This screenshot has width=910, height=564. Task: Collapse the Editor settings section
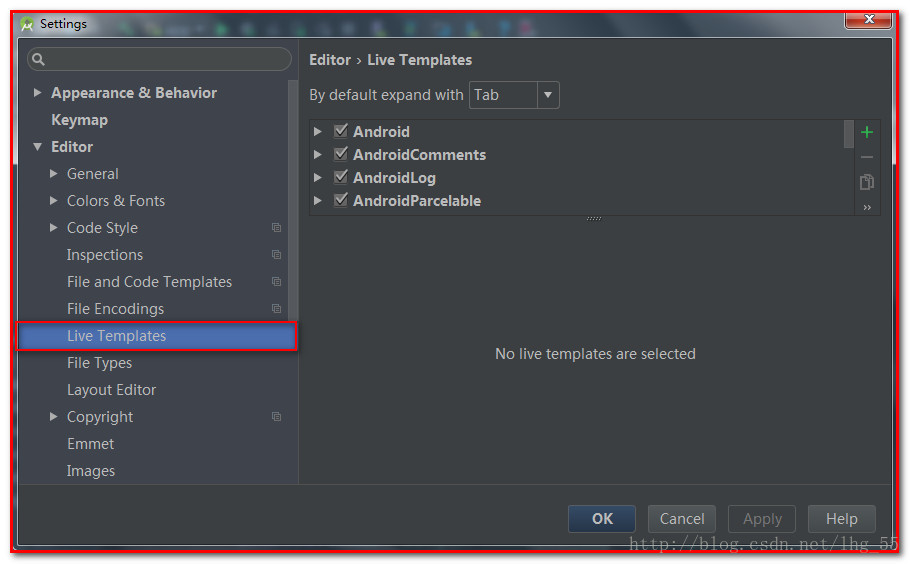pos(38,147)
